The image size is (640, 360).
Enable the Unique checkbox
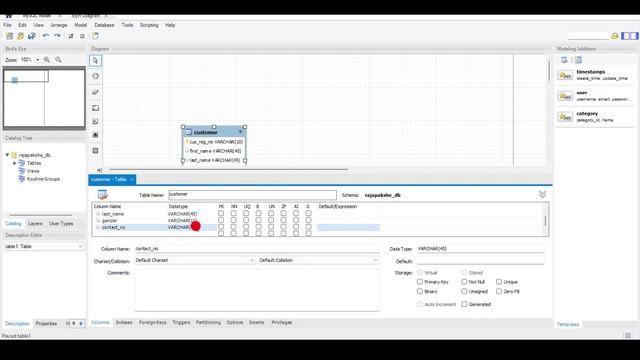coord(499,282)
